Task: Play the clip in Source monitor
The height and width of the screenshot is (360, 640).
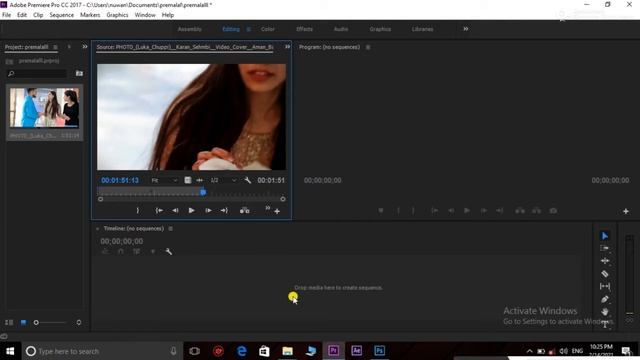Action: 191,210
